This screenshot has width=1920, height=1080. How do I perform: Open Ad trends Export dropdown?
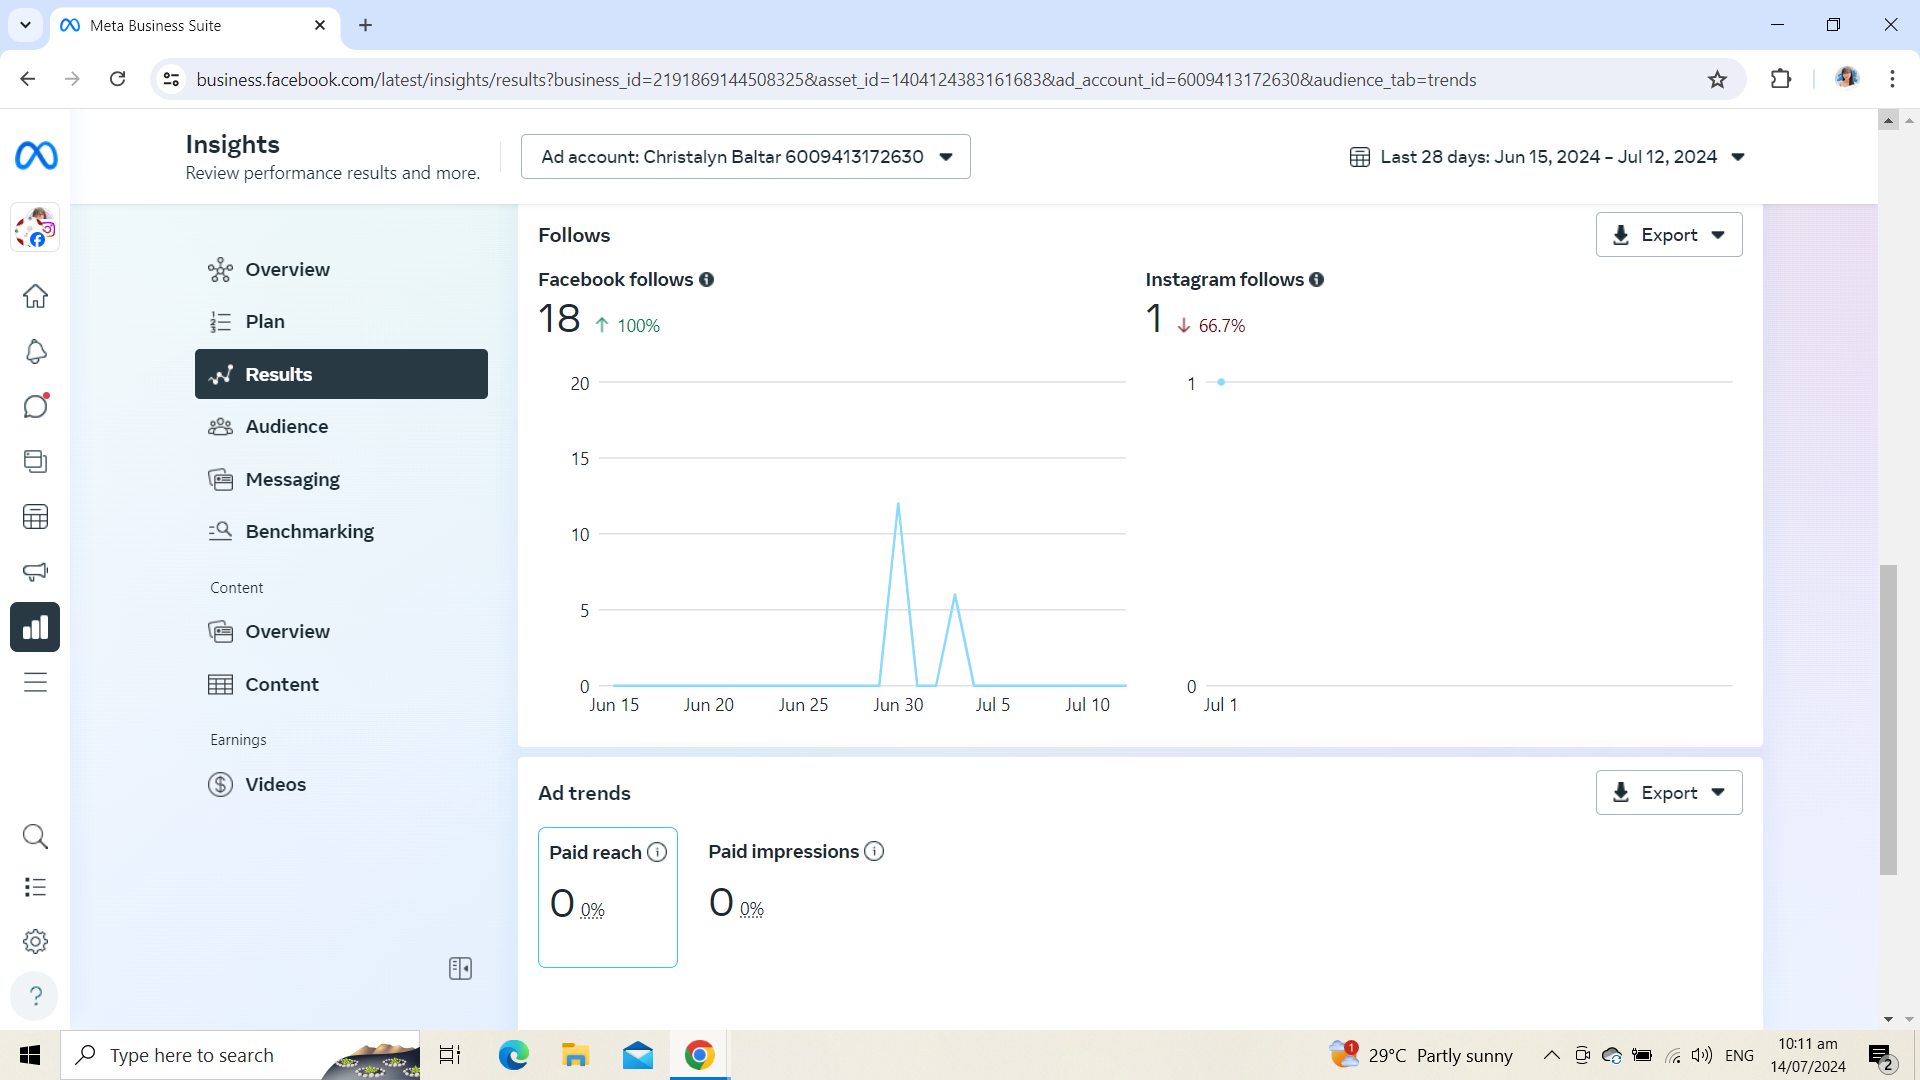pyautogui.click(x=1669, y=793)
